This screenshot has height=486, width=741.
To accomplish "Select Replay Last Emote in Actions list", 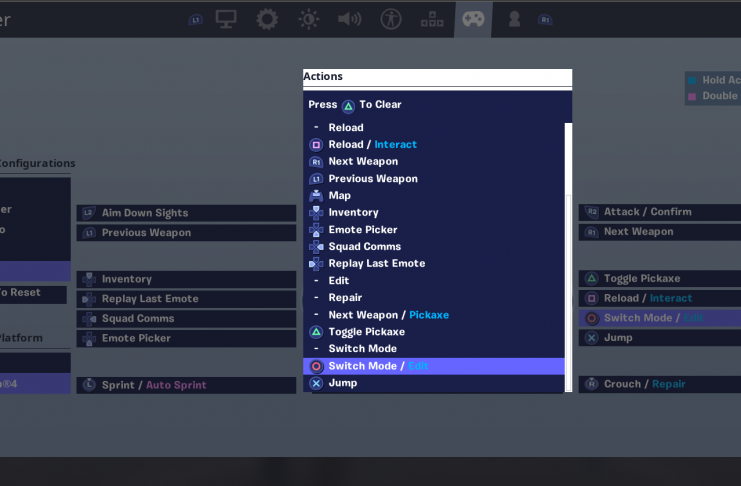I will point(434,264).
